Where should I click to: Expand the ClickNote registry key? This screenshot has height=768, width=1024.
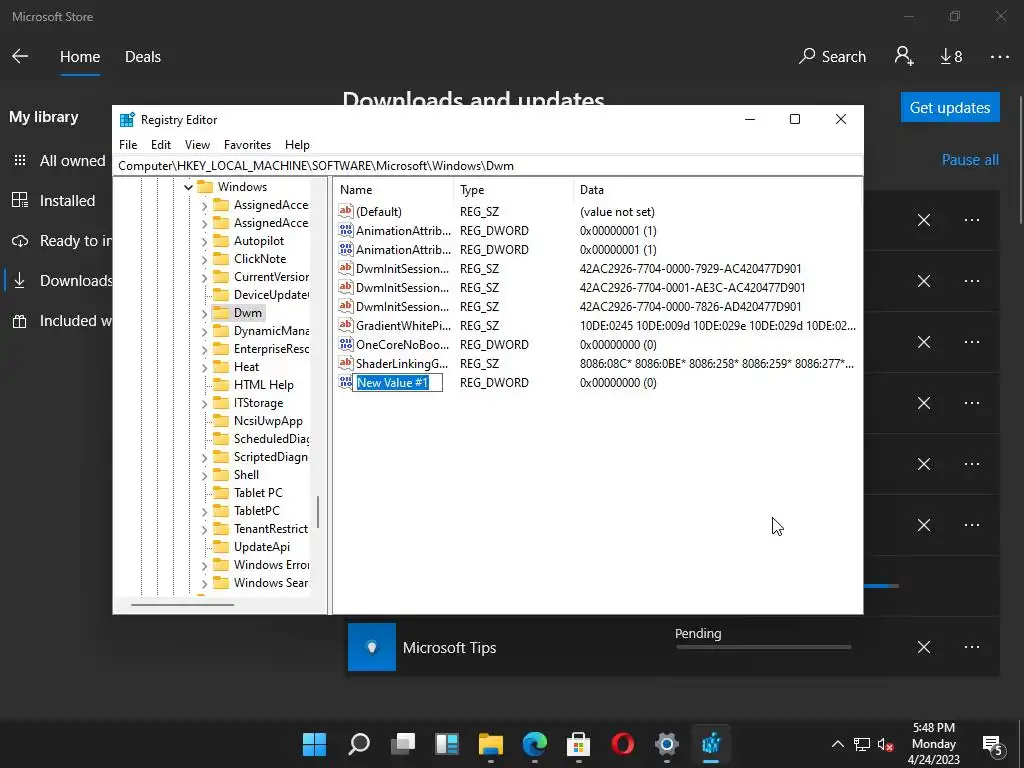tap(204, 260)
